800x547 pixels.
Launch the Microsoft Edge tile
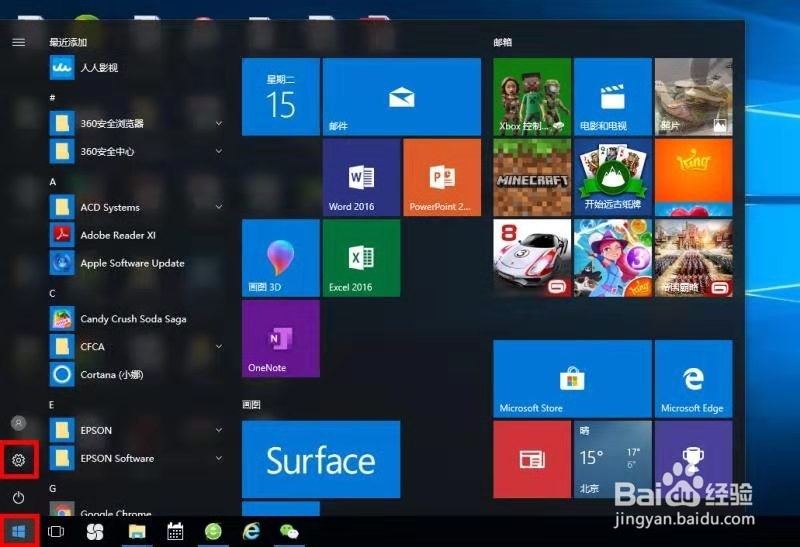(693, 379)
